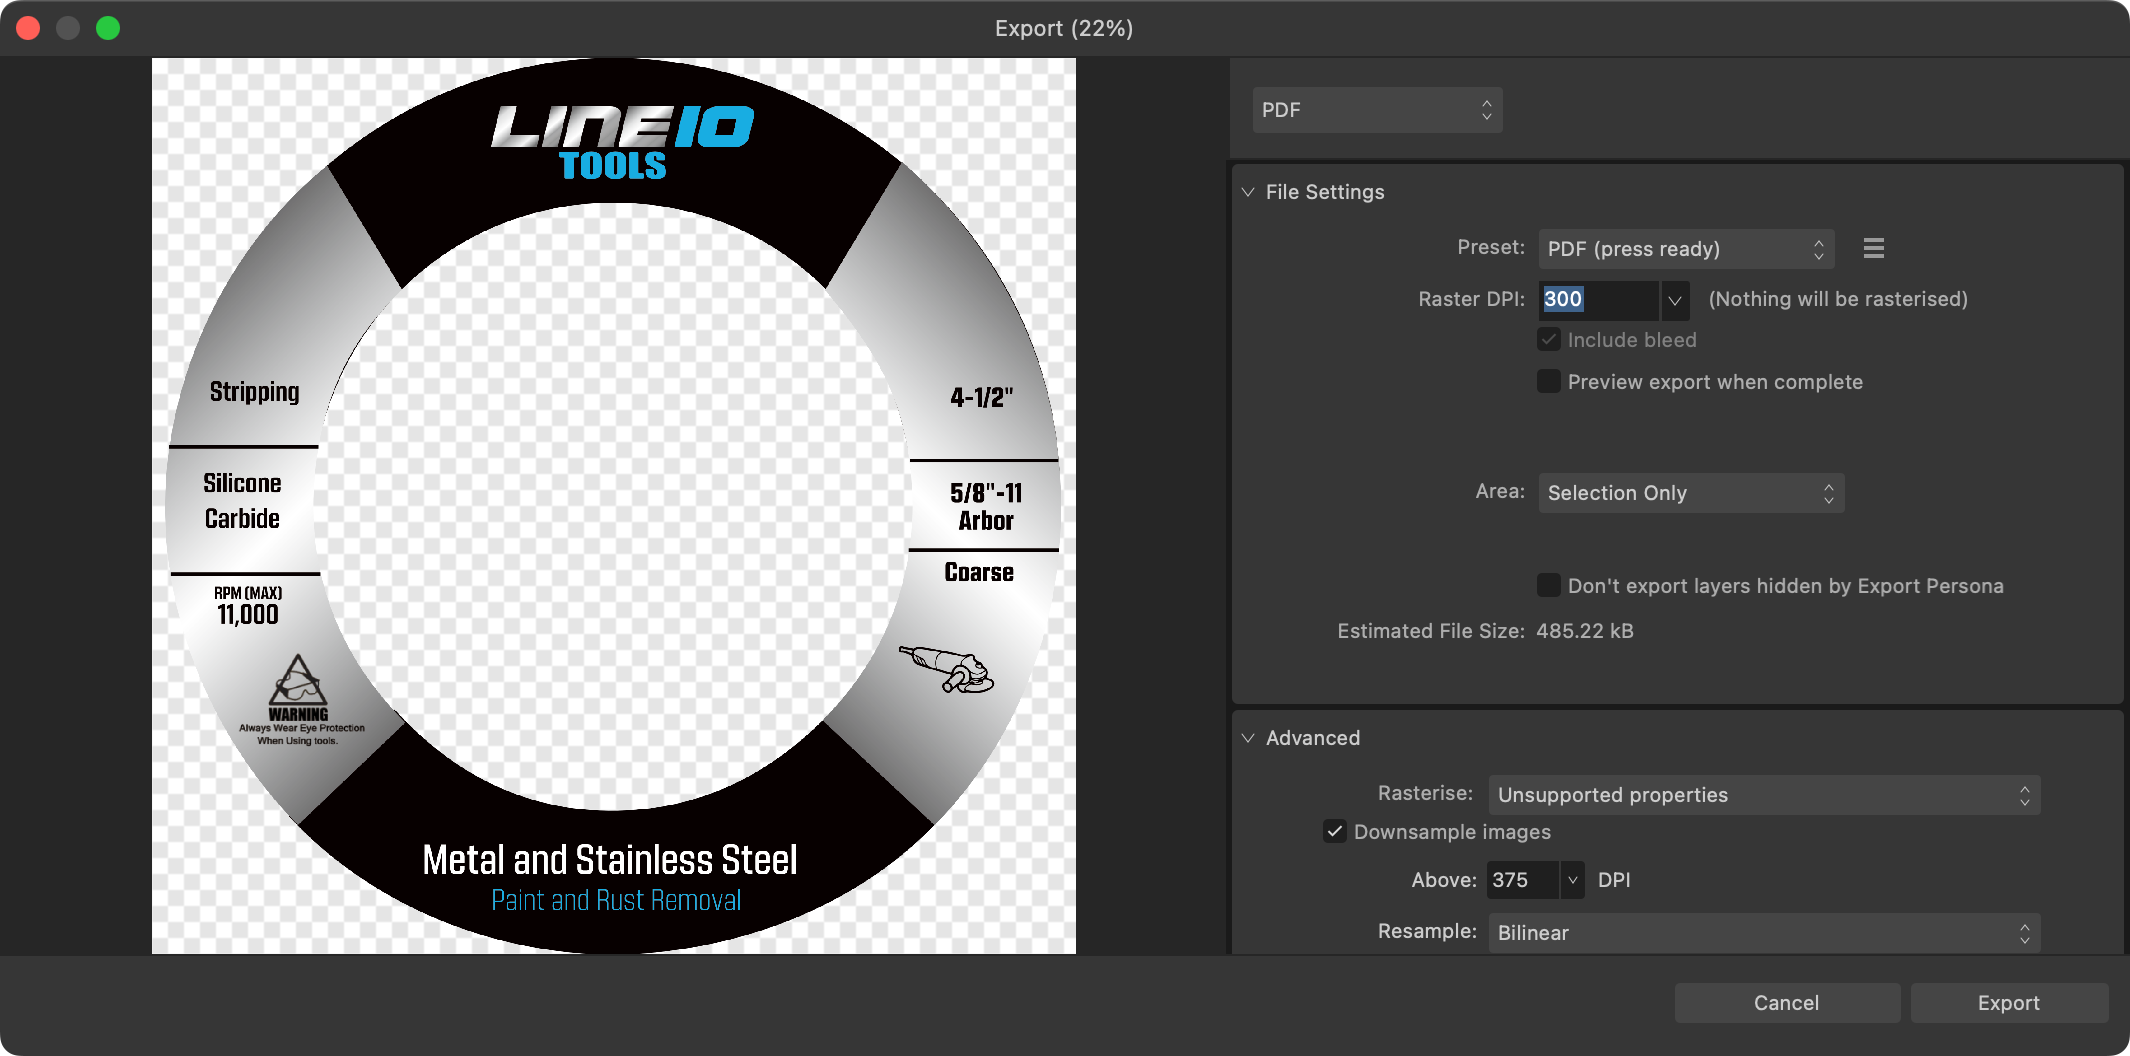2130x1056 pixels.
Task: Open the preset options hamburger menu
Action: click(x=1873, y=248)
